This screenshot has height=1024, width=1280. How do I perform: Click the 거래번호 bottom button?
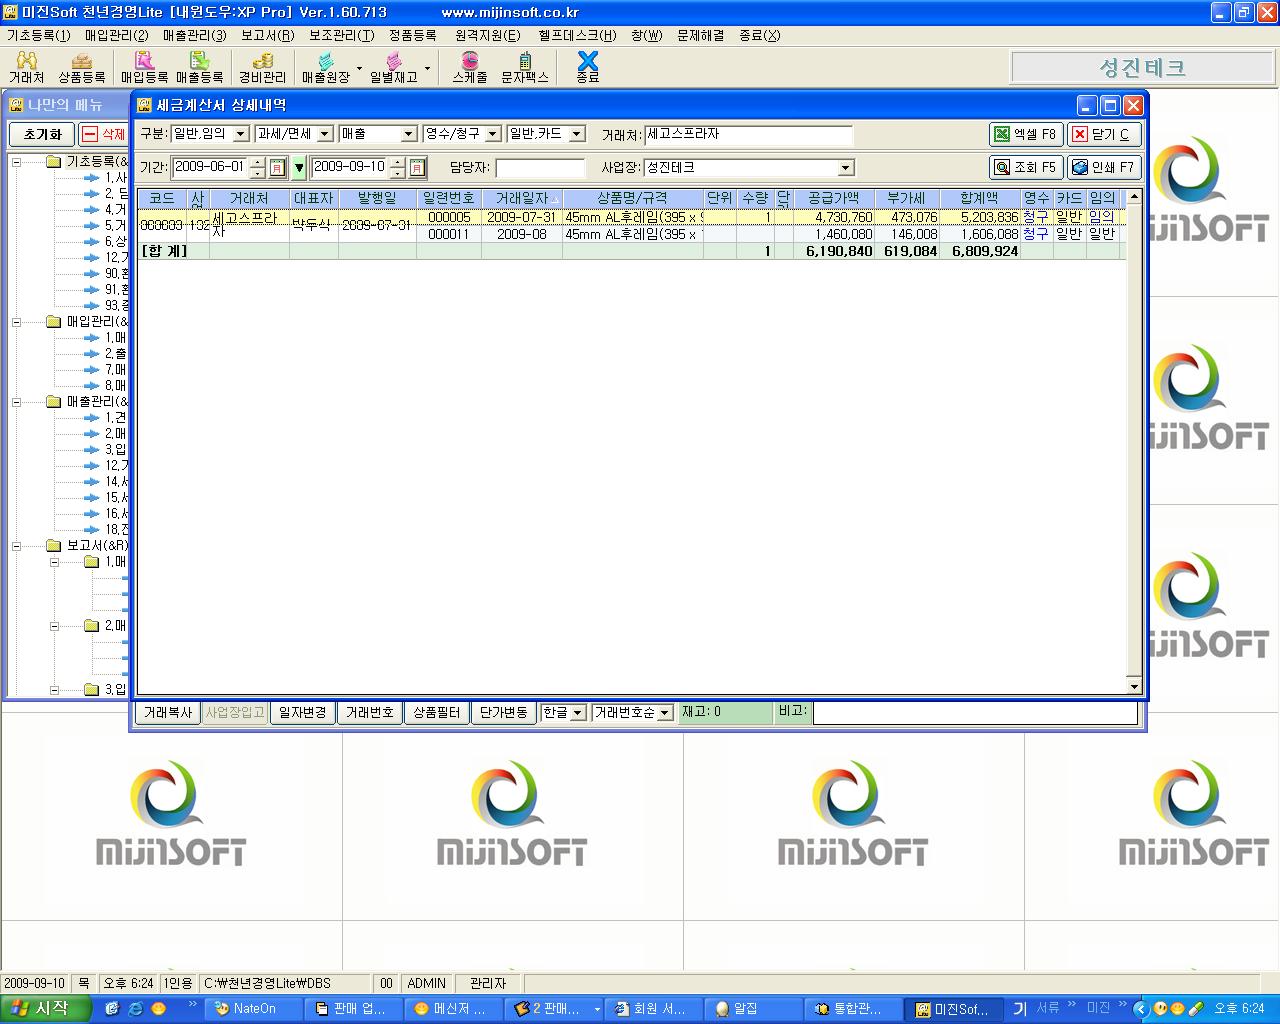coord(369,713)
